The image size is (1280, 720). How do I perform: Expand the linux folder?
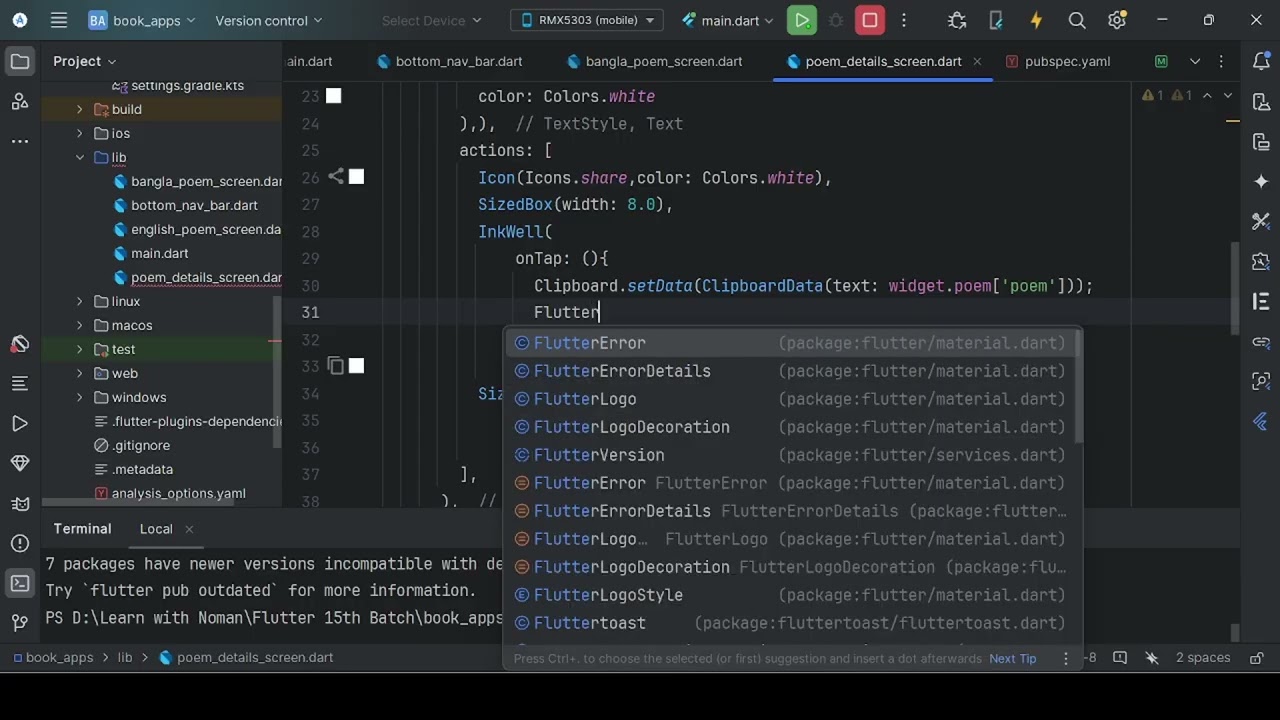pyautogui.click(x=80, y=301)
